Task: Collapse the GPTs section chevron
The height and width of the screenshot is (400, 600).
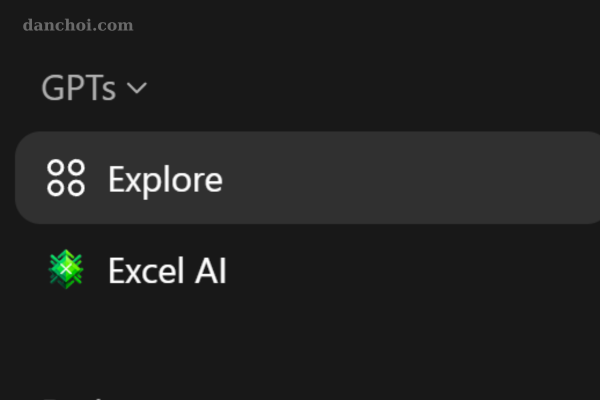Action: point(137,88)
